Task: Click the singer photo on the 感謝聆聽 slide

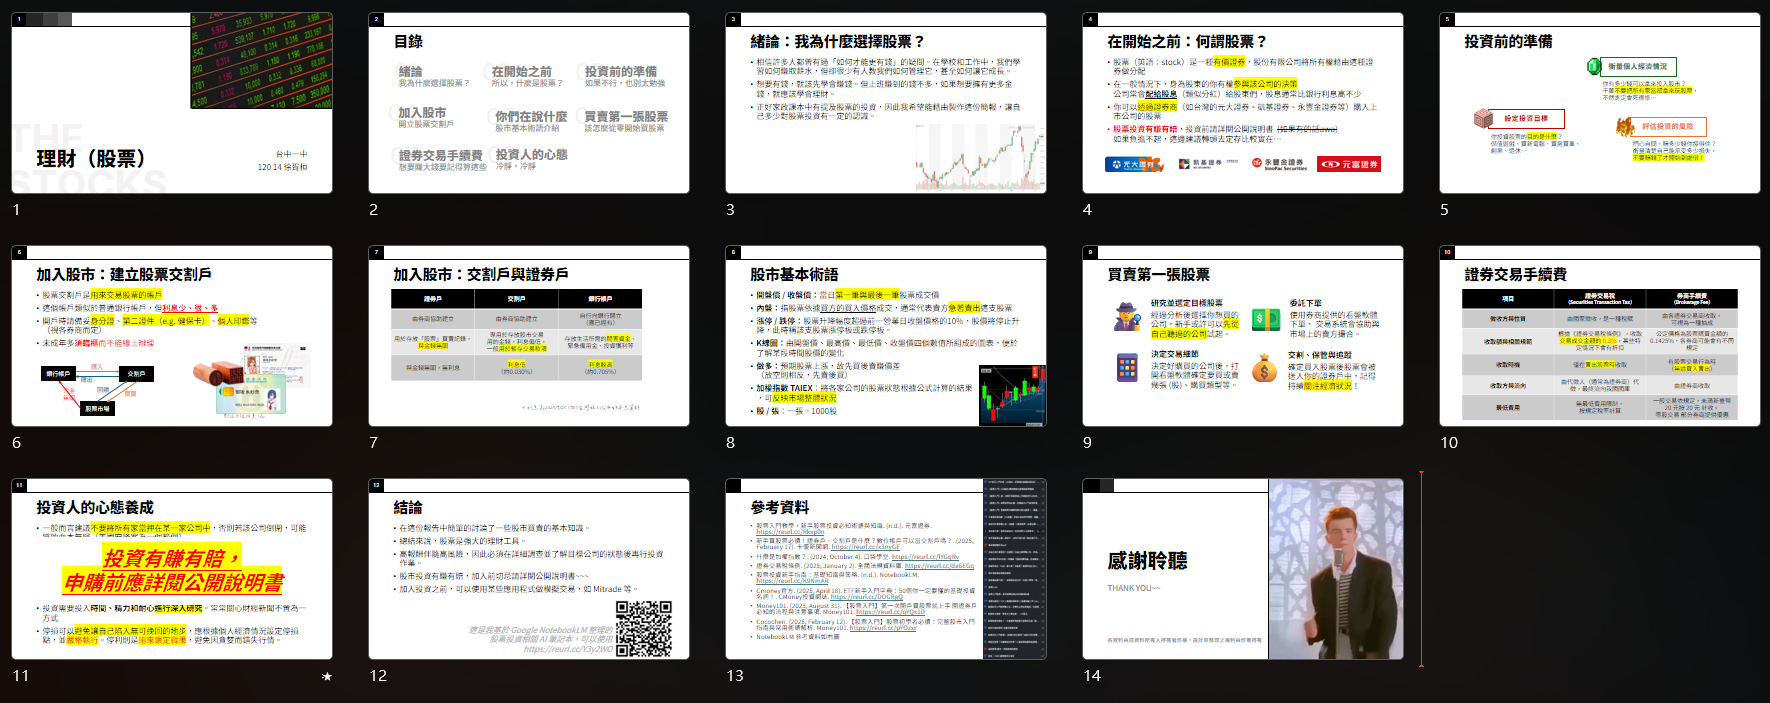Action: click(x=1336, y=569)
